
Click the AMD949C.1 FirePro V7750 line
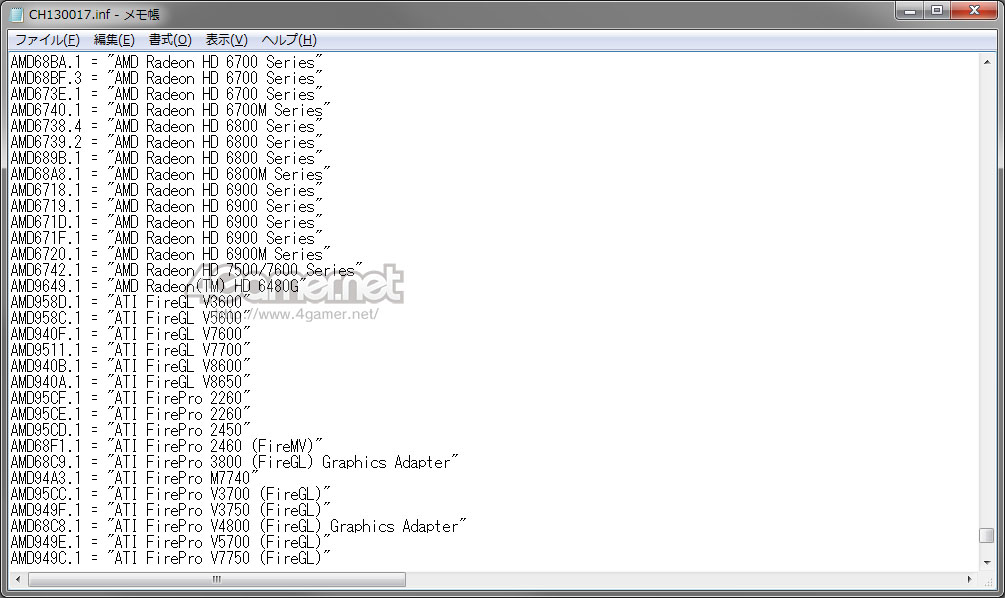(x=170, y=559)
